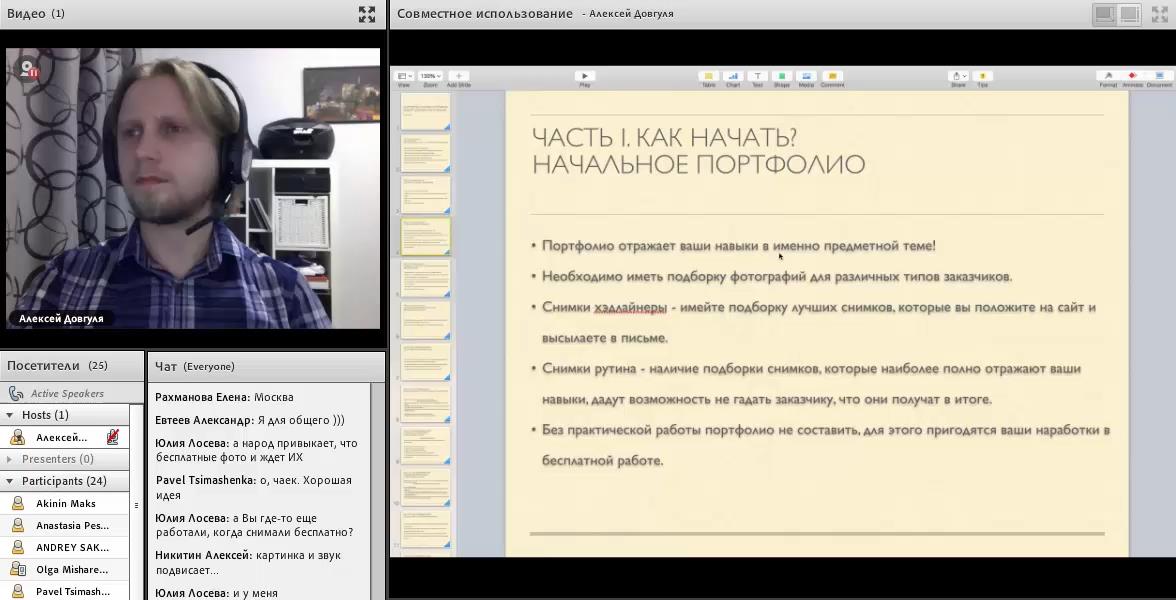Click the muted microphone icon next to Алексей
This screenshot has height=600, width=1176.
click(x=112, y=437)
